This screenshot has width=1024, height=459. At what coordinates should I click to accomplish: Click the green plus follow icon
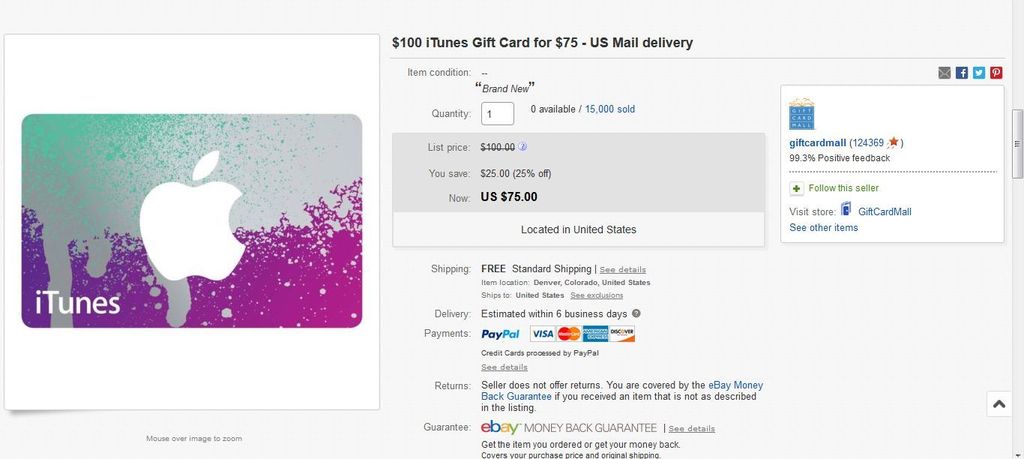(796, 188)
